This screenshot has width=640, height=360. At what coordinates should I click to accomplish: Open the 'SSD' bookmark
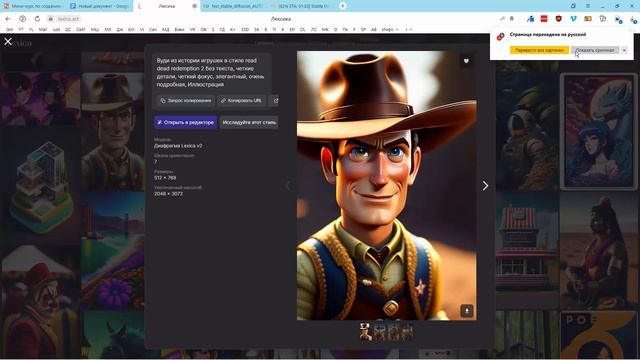tap(245, 29)
